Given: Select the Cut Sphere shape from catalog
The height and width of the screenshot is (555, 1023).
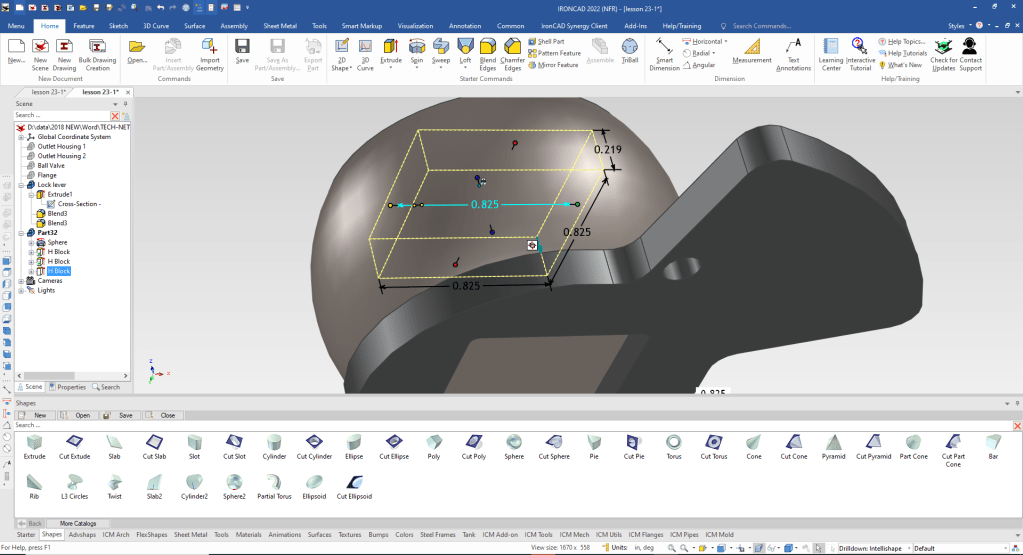Looking at the screenshot, I should [553, 447].
